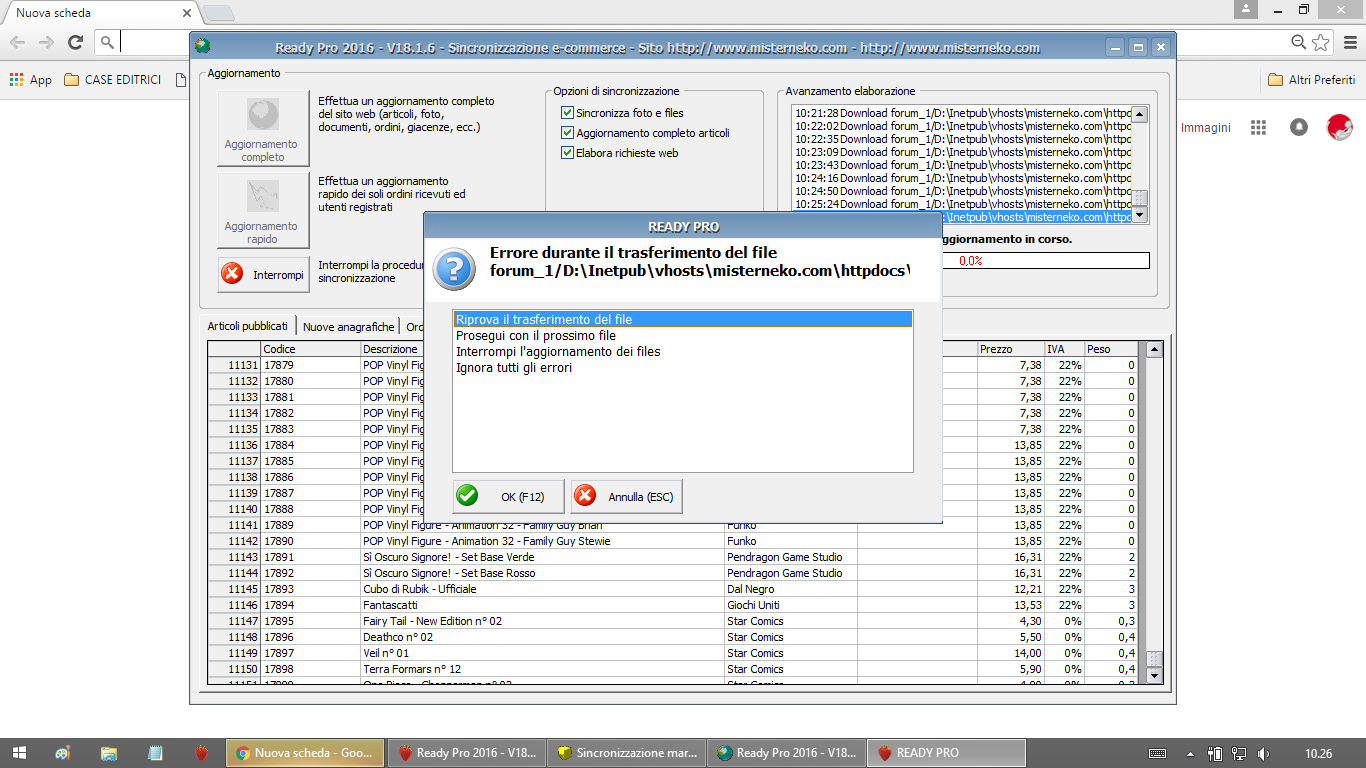Click the Google account avatar
The width and height of the screenshot is (1366, 768).
[1339, 127]
